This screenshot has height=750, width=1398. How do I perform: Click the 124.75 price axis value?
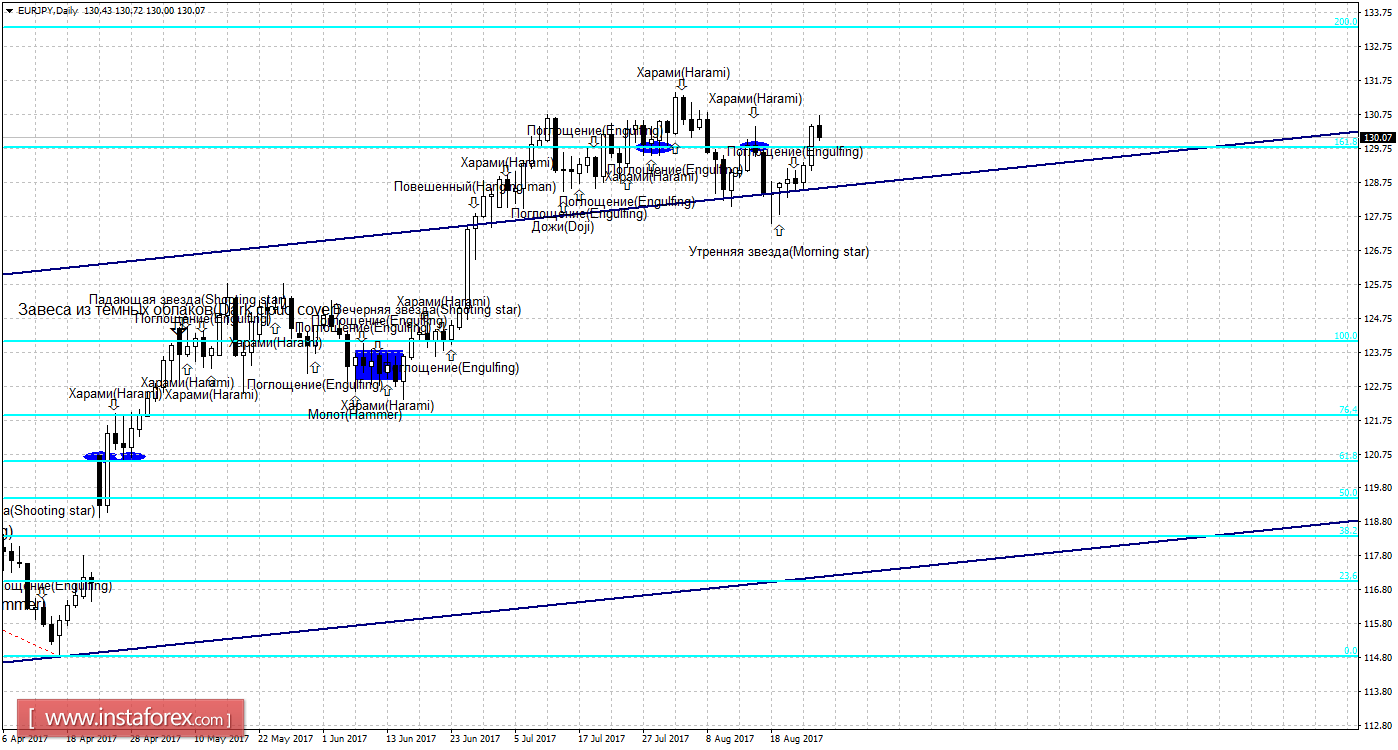click(x=1378, y=319)
